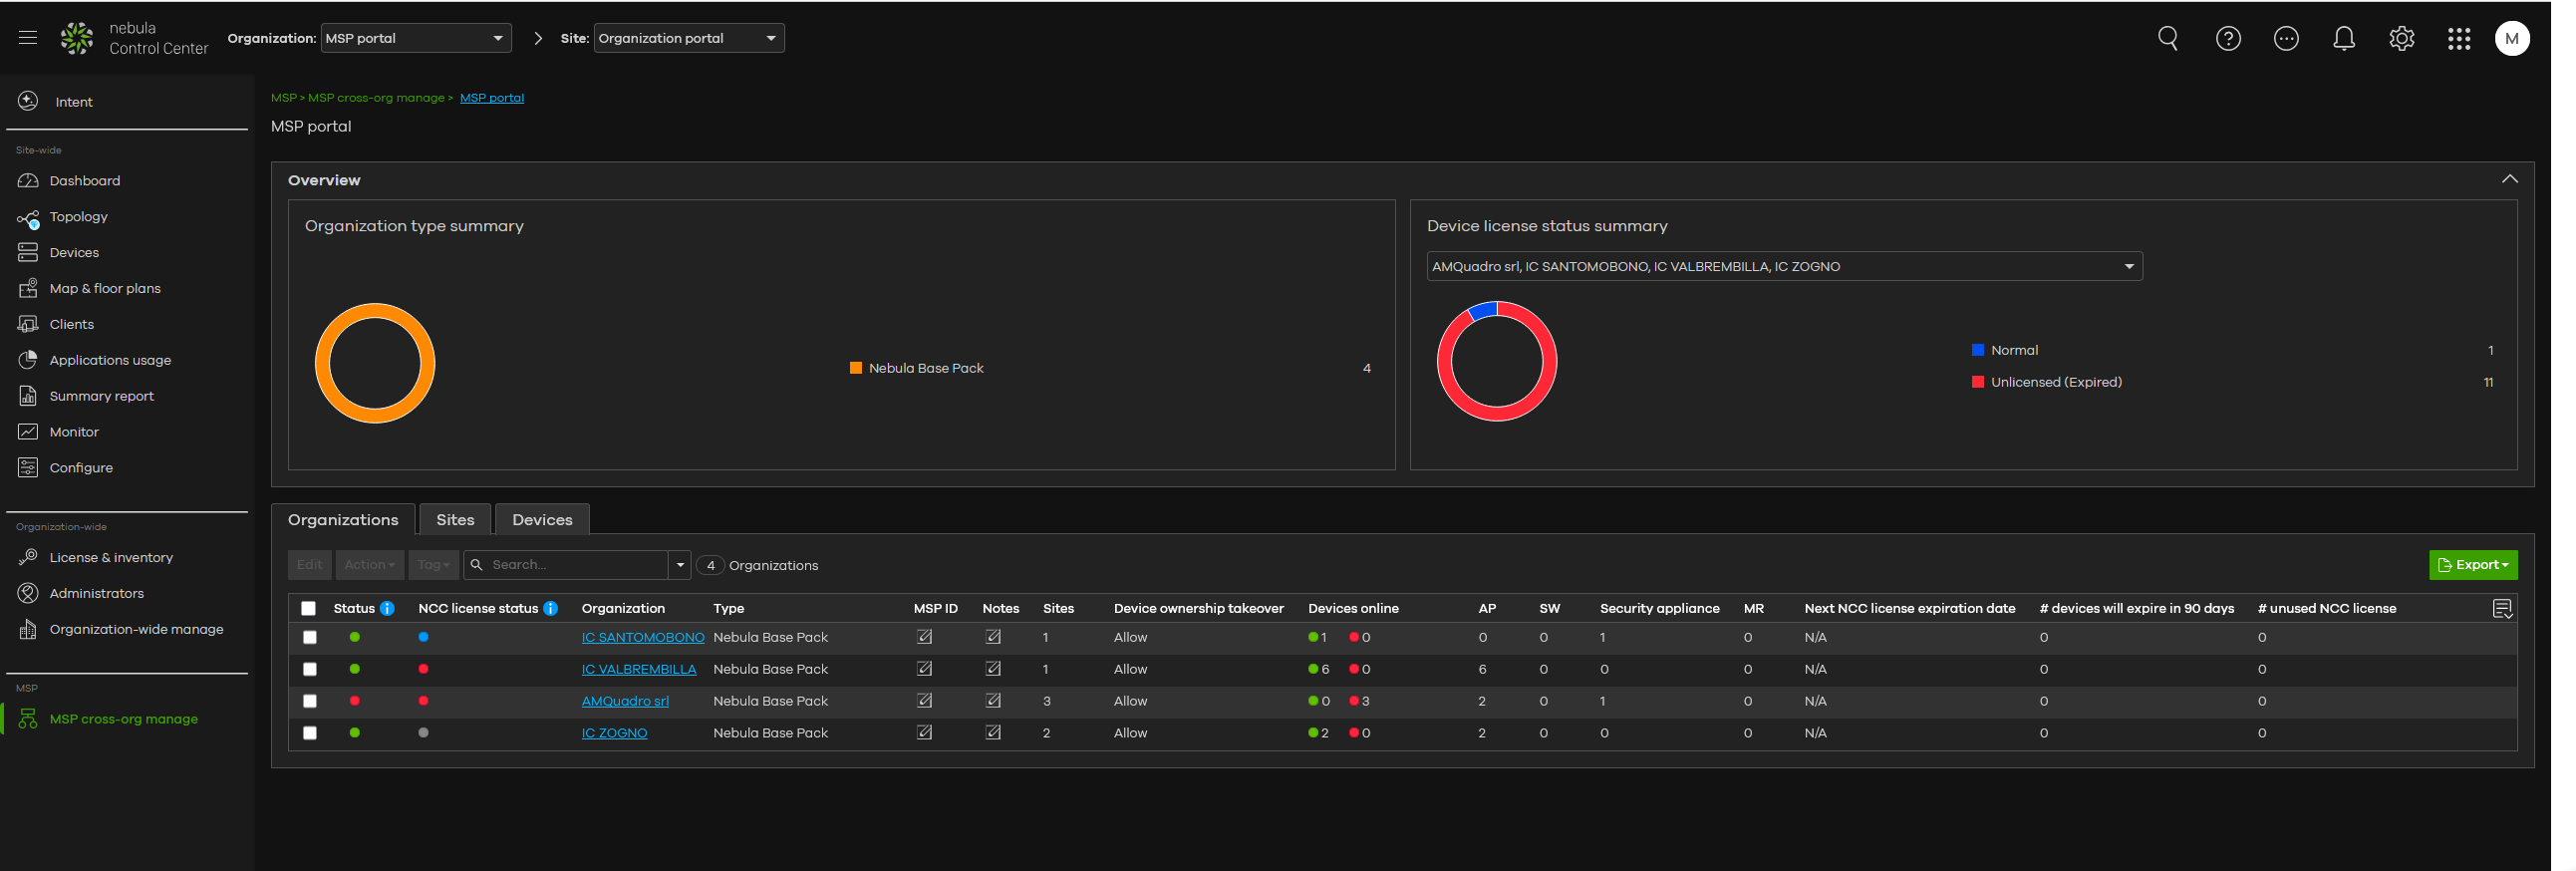
Task: Click the Summary report icon
Action: point(28,396)
